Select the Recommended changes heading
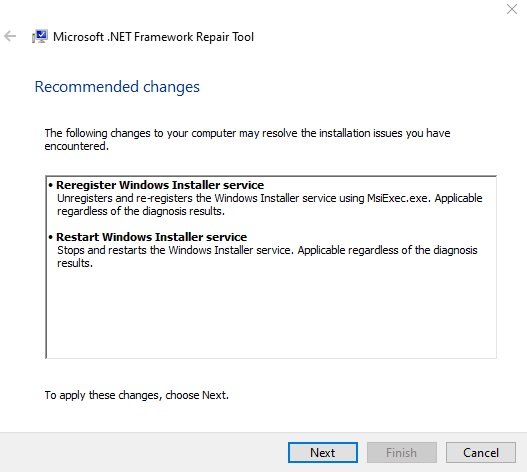 [117, 87]
